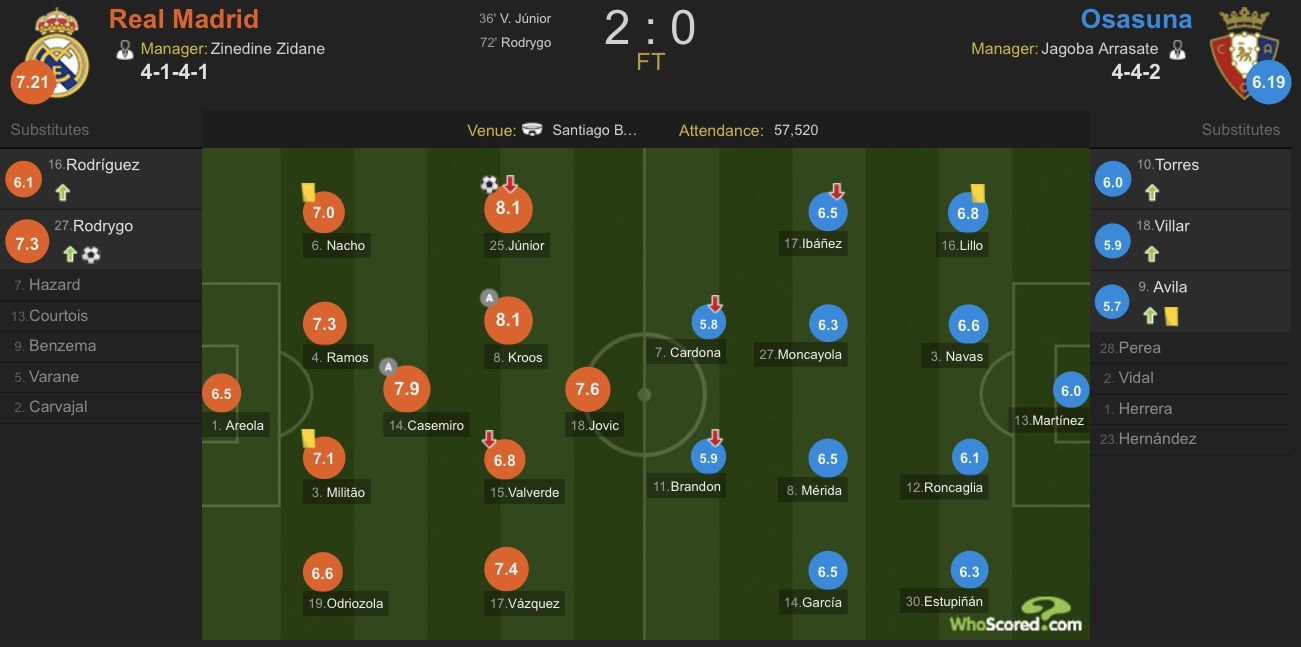This screenshot has height=647, width=1301.
Task: Open the Osasuna team name link
Action: 1136,19
